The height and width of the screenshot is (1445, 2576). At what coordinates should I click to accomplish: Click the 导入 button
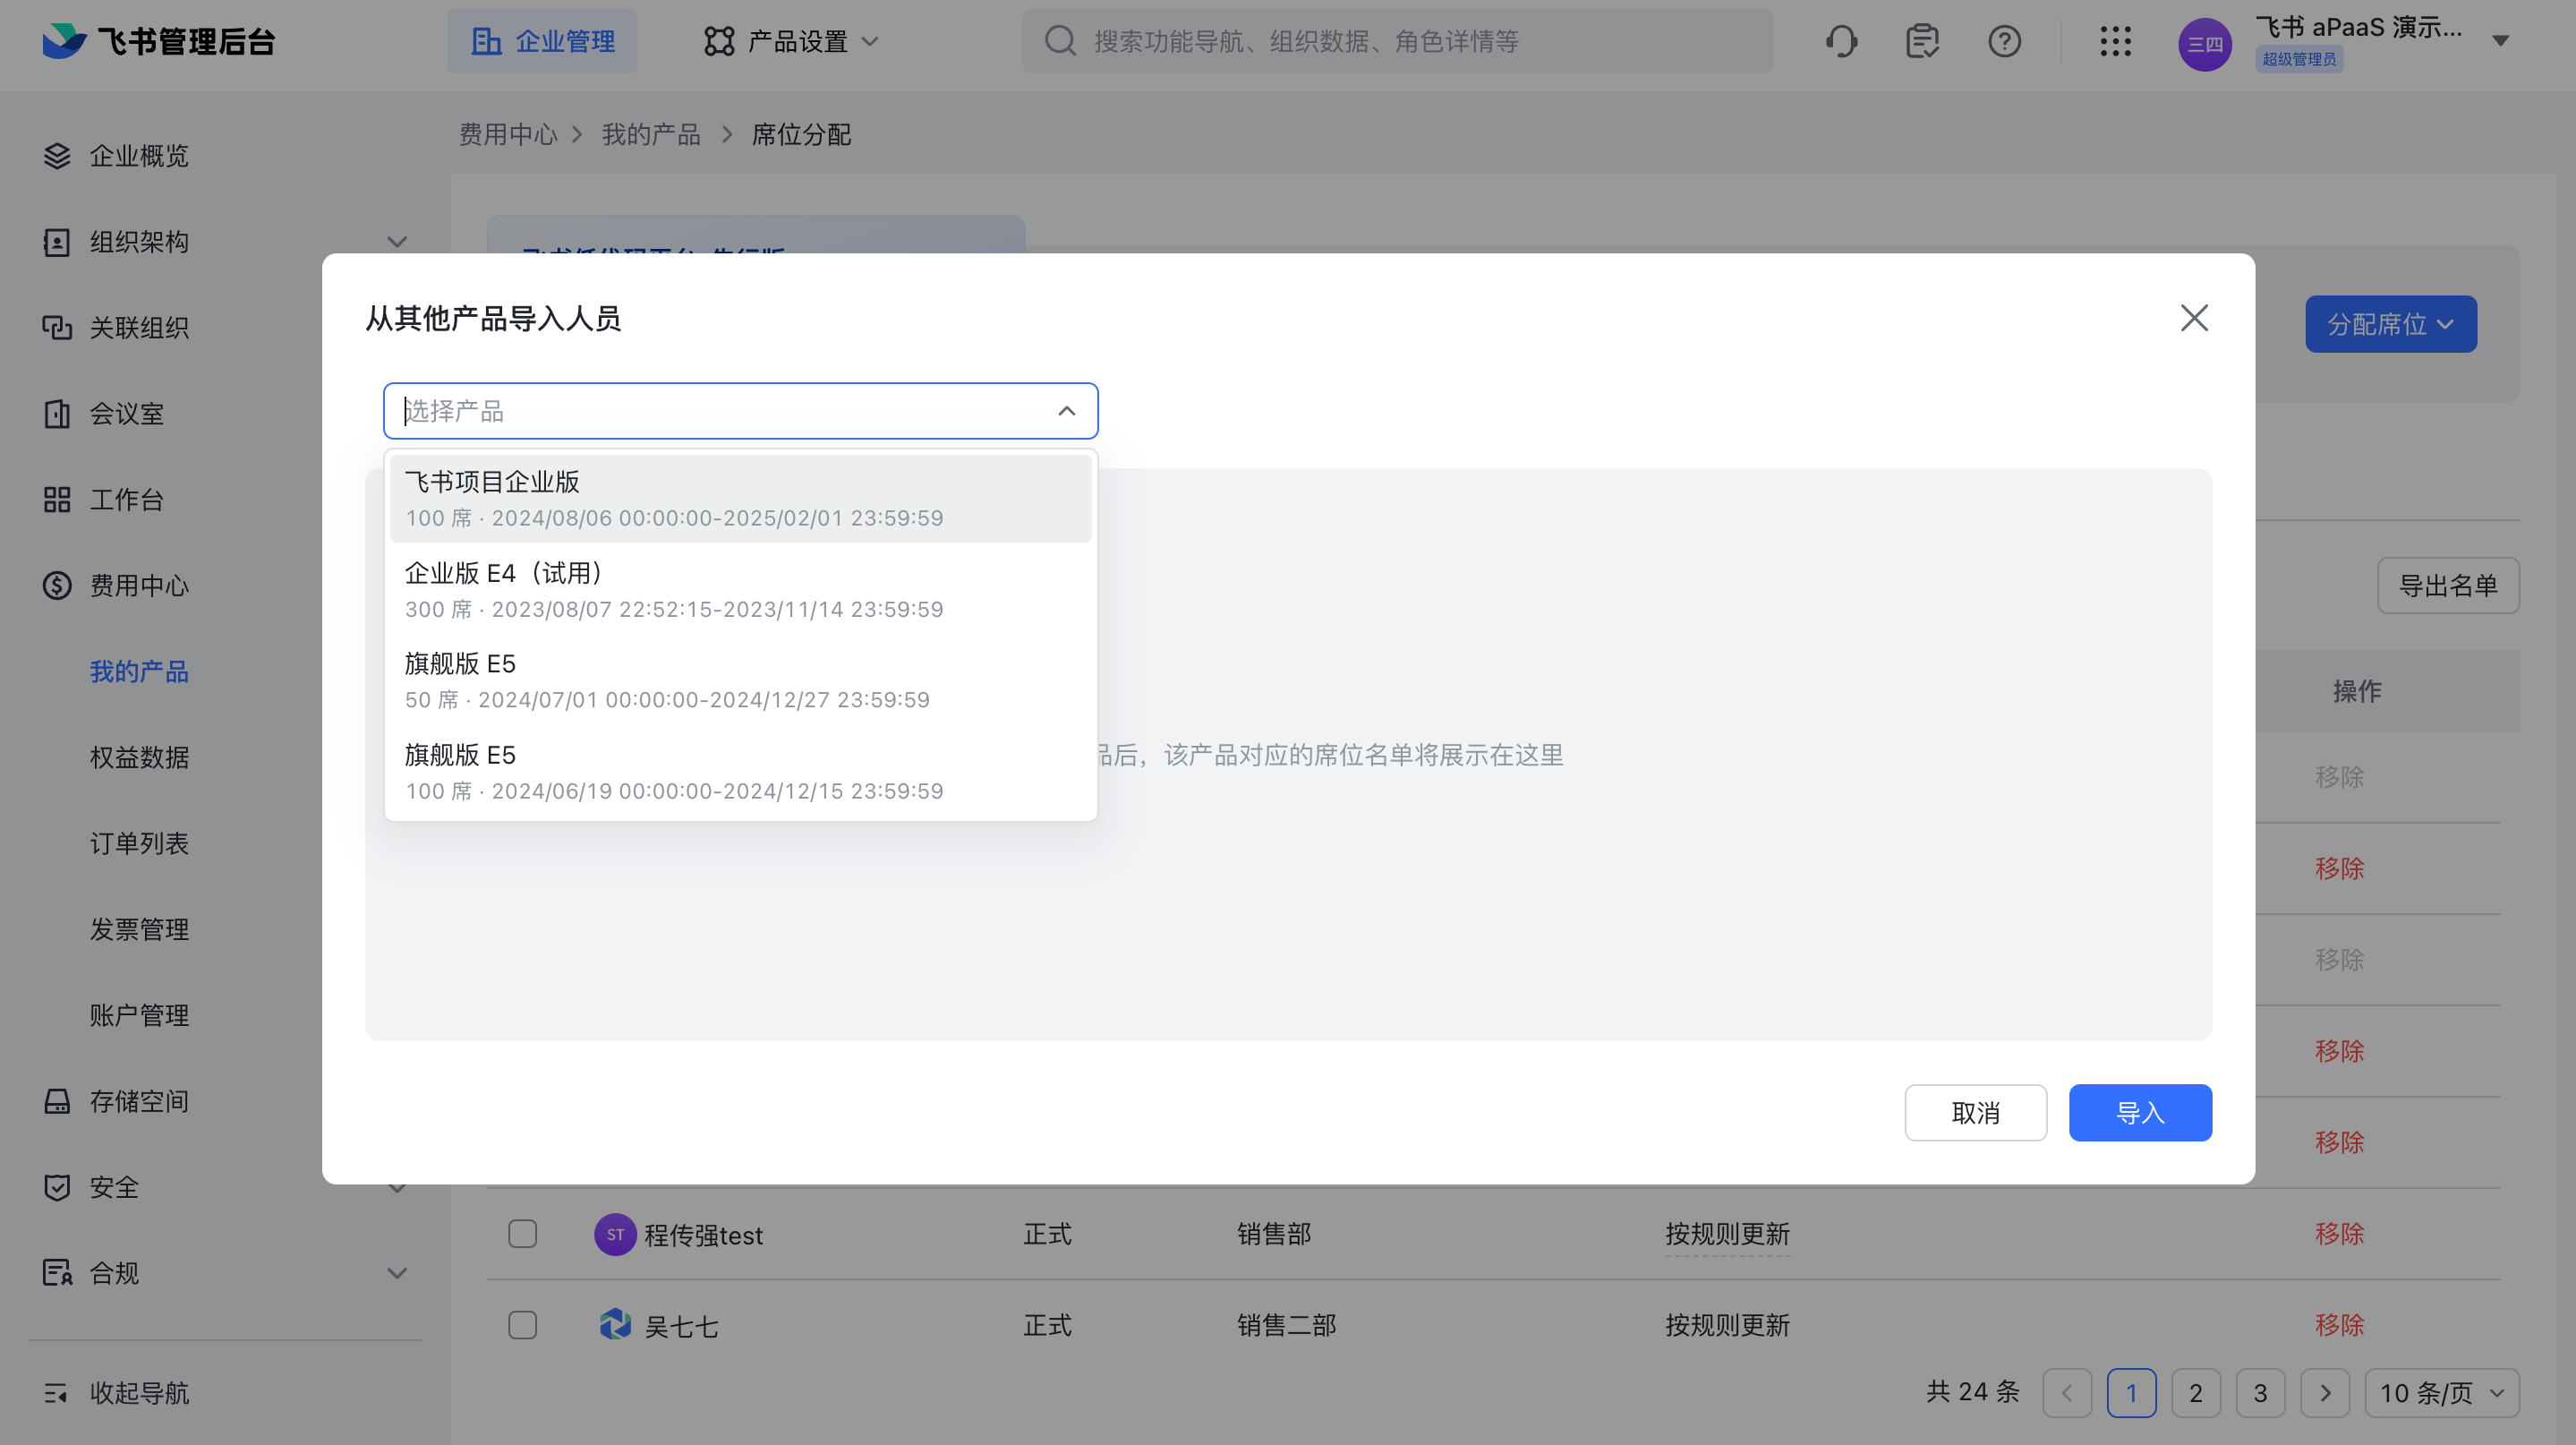[x=2140, y=1113]
